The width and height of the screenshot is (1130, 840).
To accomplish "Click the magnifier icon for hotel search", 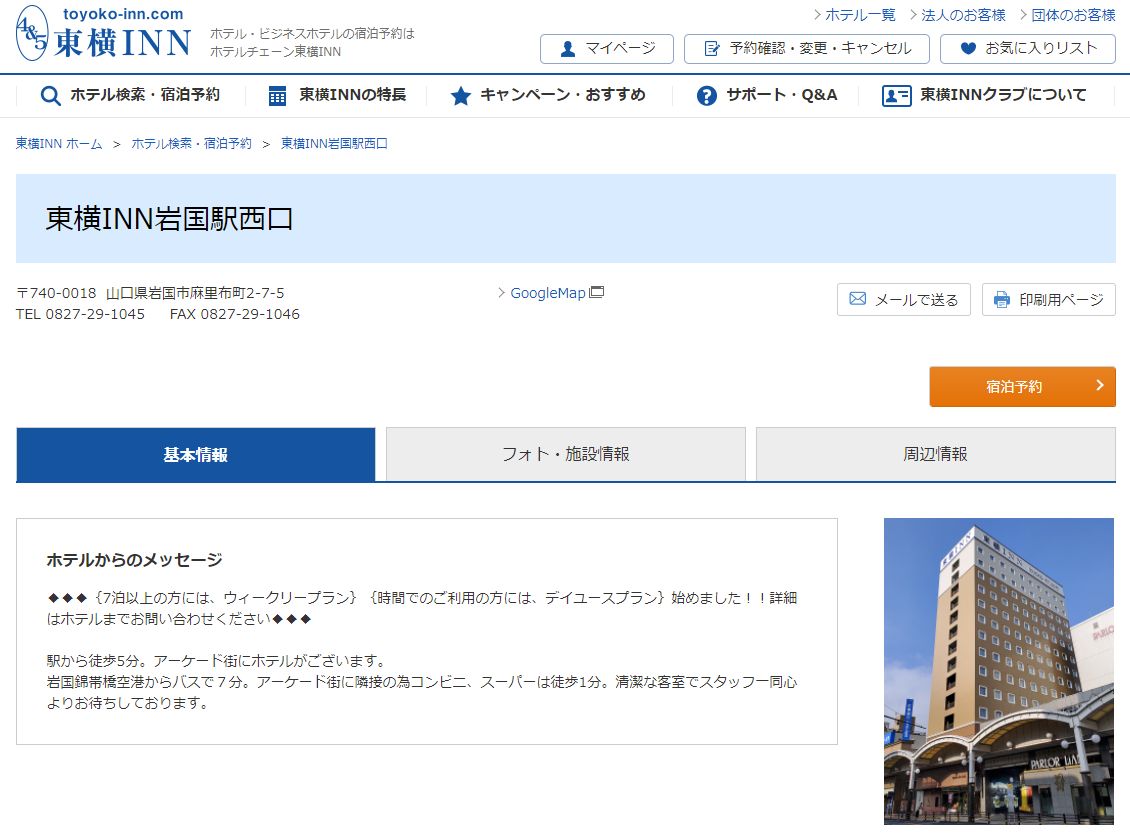I will (50, 96).
